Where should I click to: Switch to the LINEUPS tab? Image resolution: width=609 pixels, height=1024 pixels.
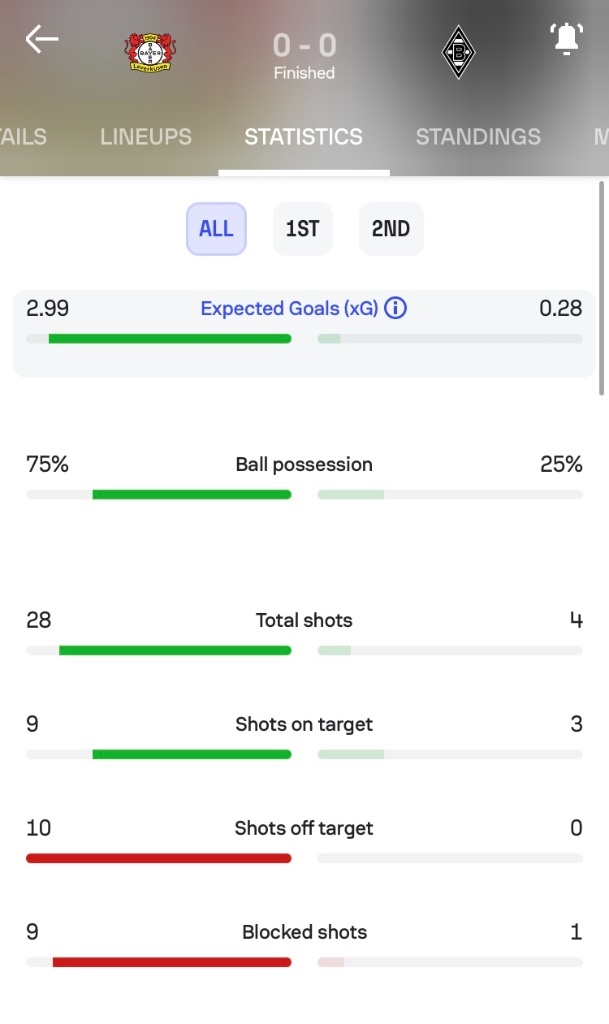[146, 136]
